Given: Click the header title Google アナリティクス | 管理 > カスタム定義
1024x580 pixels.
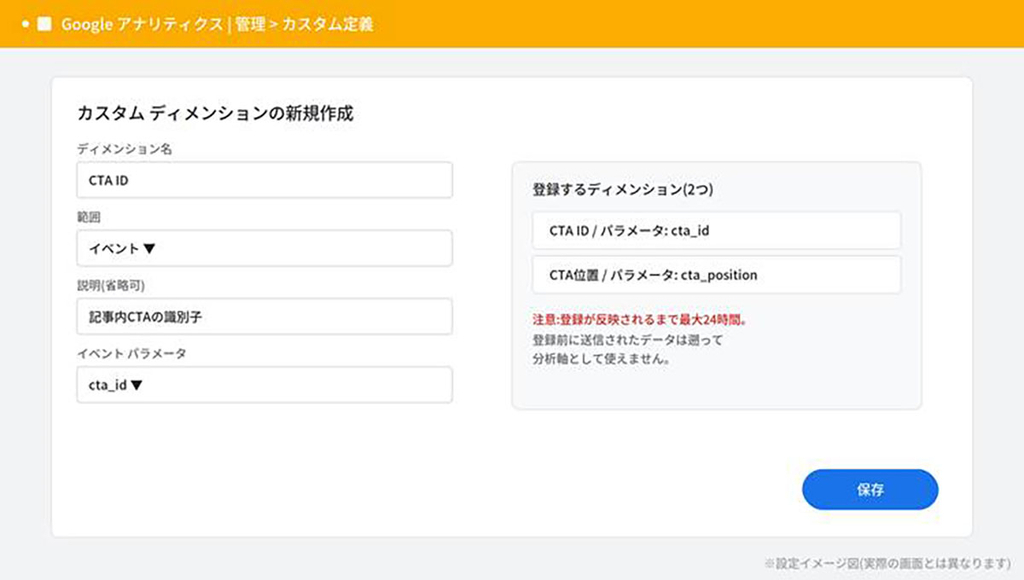Looking at the screenshot, I should [217, 24].
